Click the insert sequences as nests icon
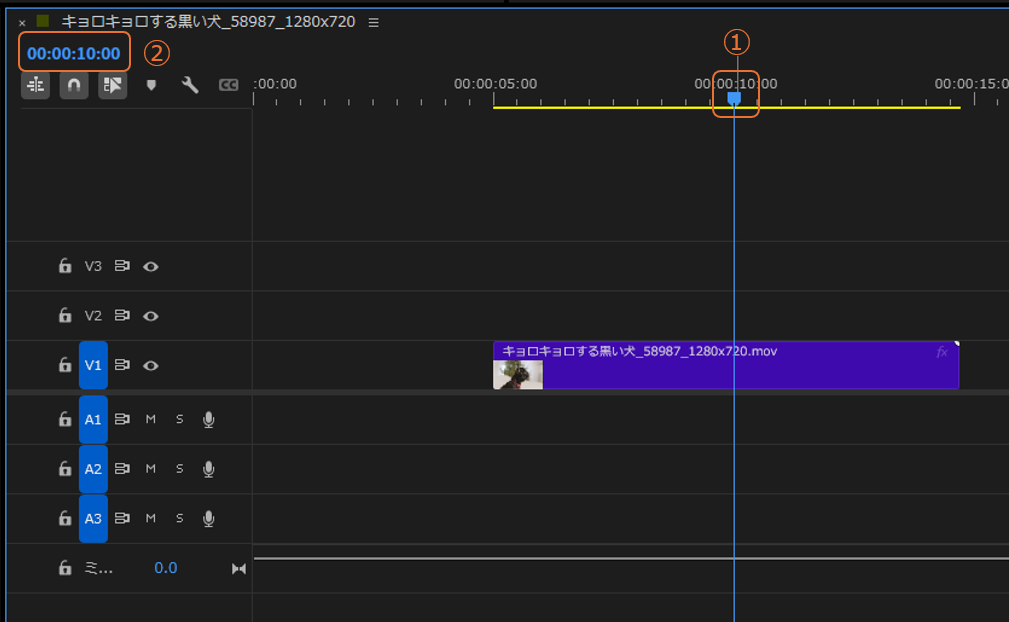 tap(35, 86)
